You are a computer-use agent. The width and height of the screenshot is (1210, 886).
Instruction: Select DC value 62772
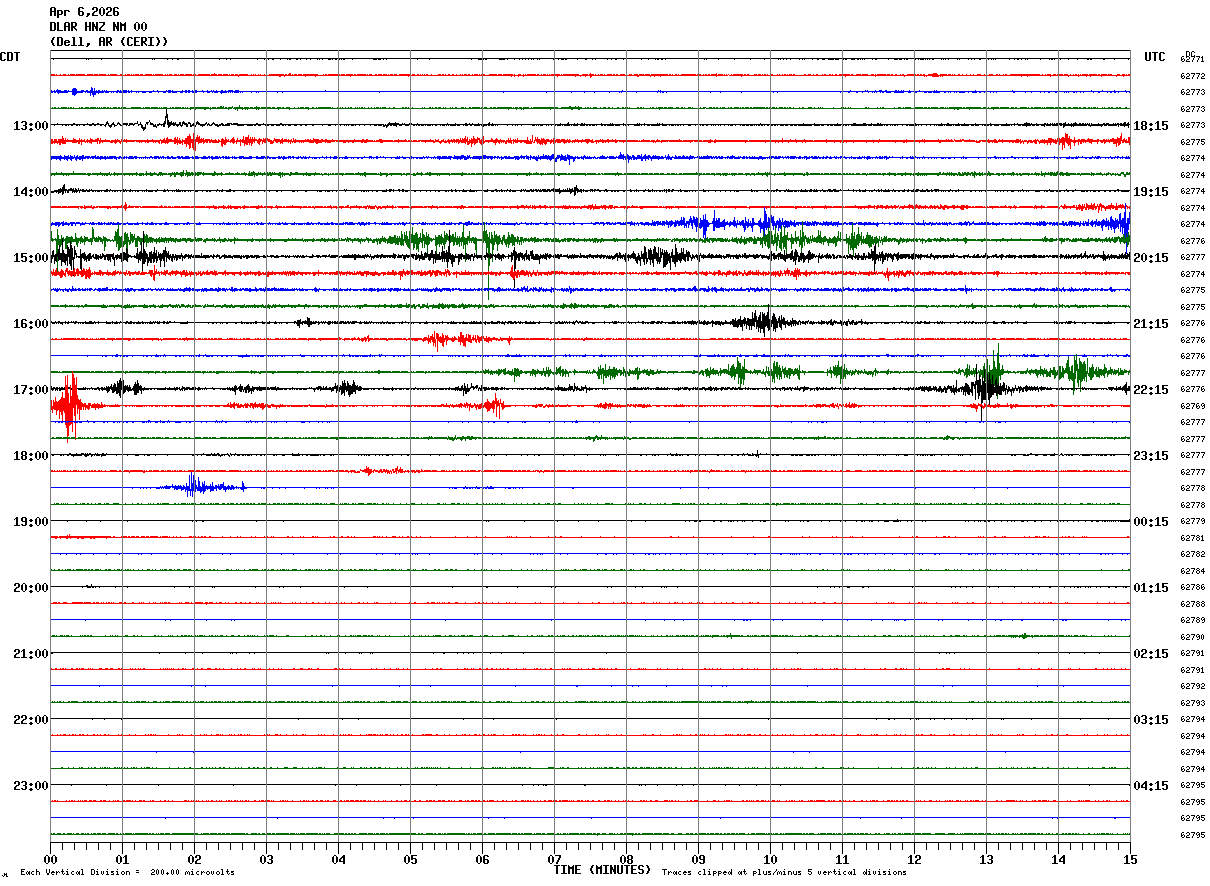1192,76
